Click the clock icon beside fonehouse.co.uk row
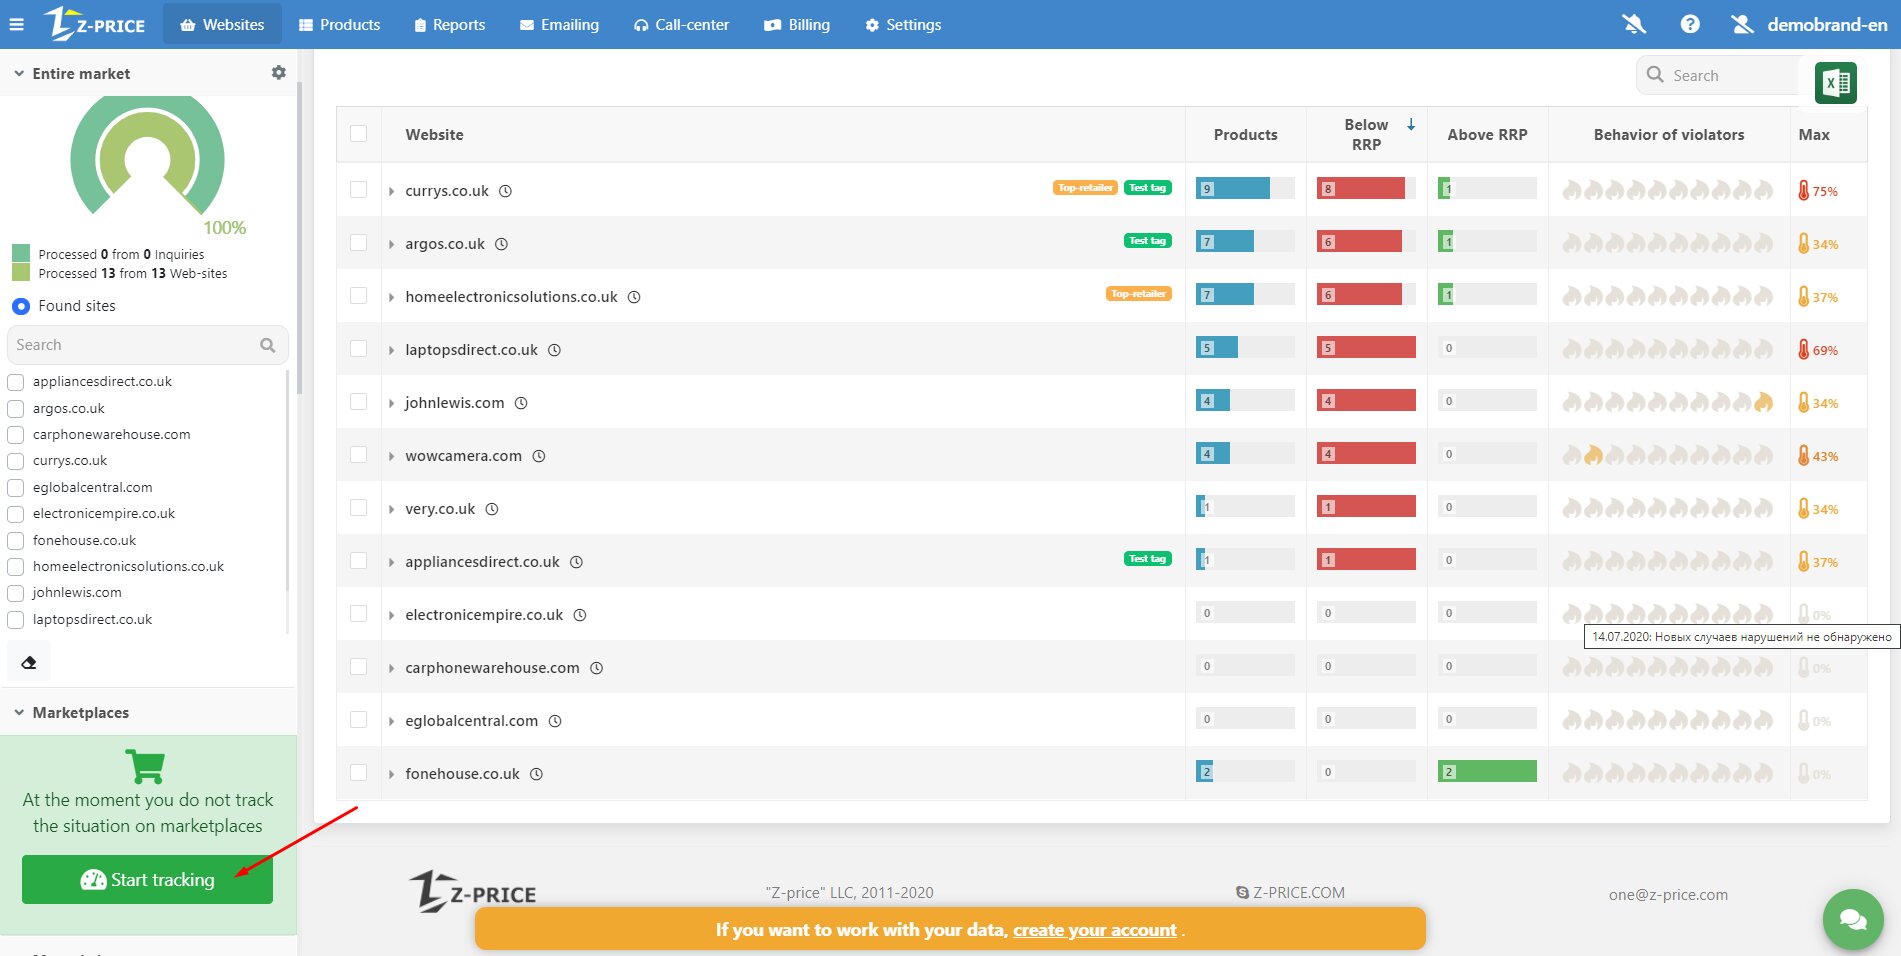This screenshot has height=956, width=1901. click(x=536, y=774)
